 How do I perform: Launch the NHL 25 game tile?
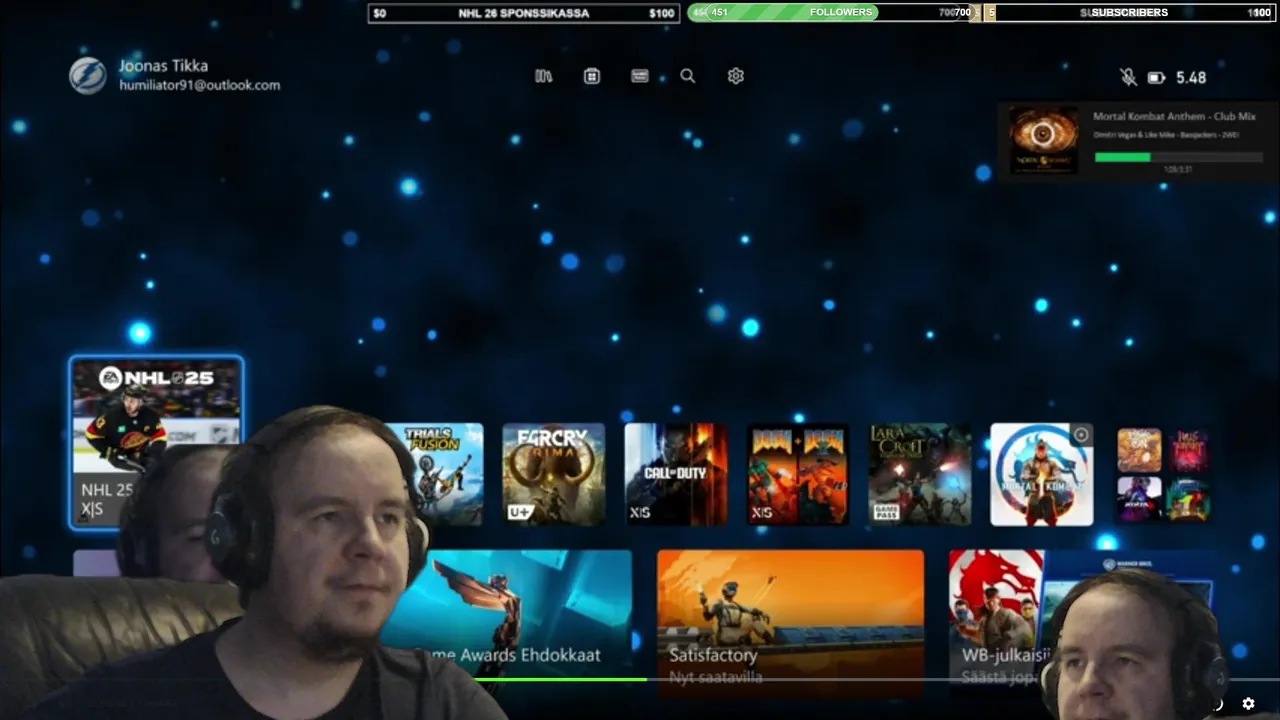coord(156,441)
